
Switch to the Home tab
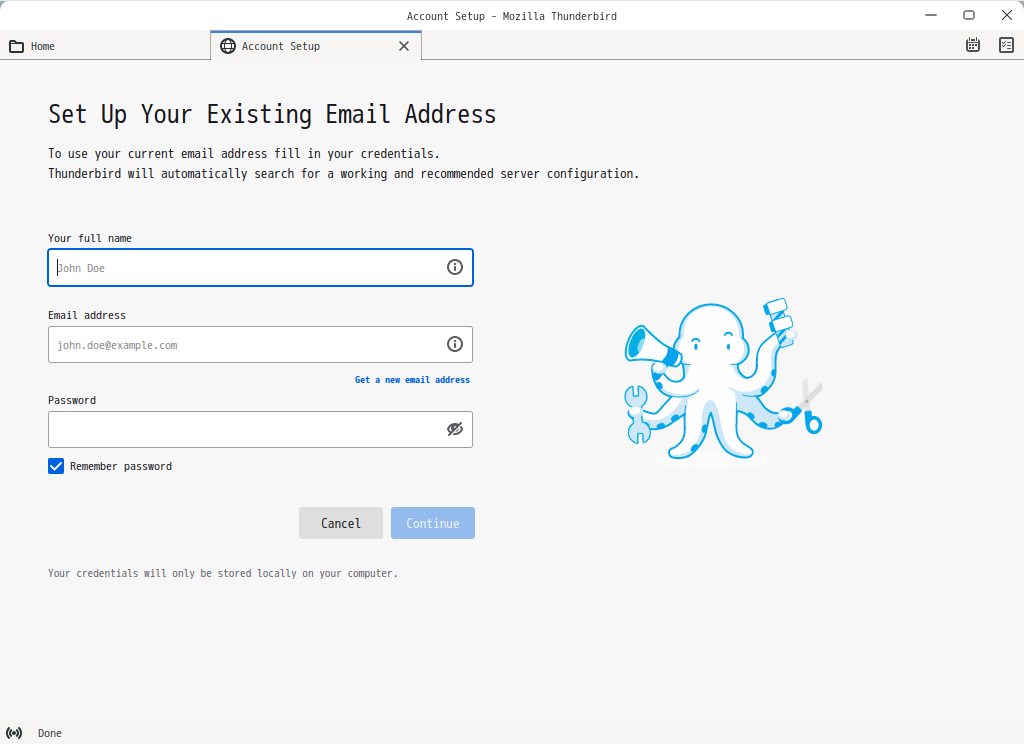pos(105,46)
